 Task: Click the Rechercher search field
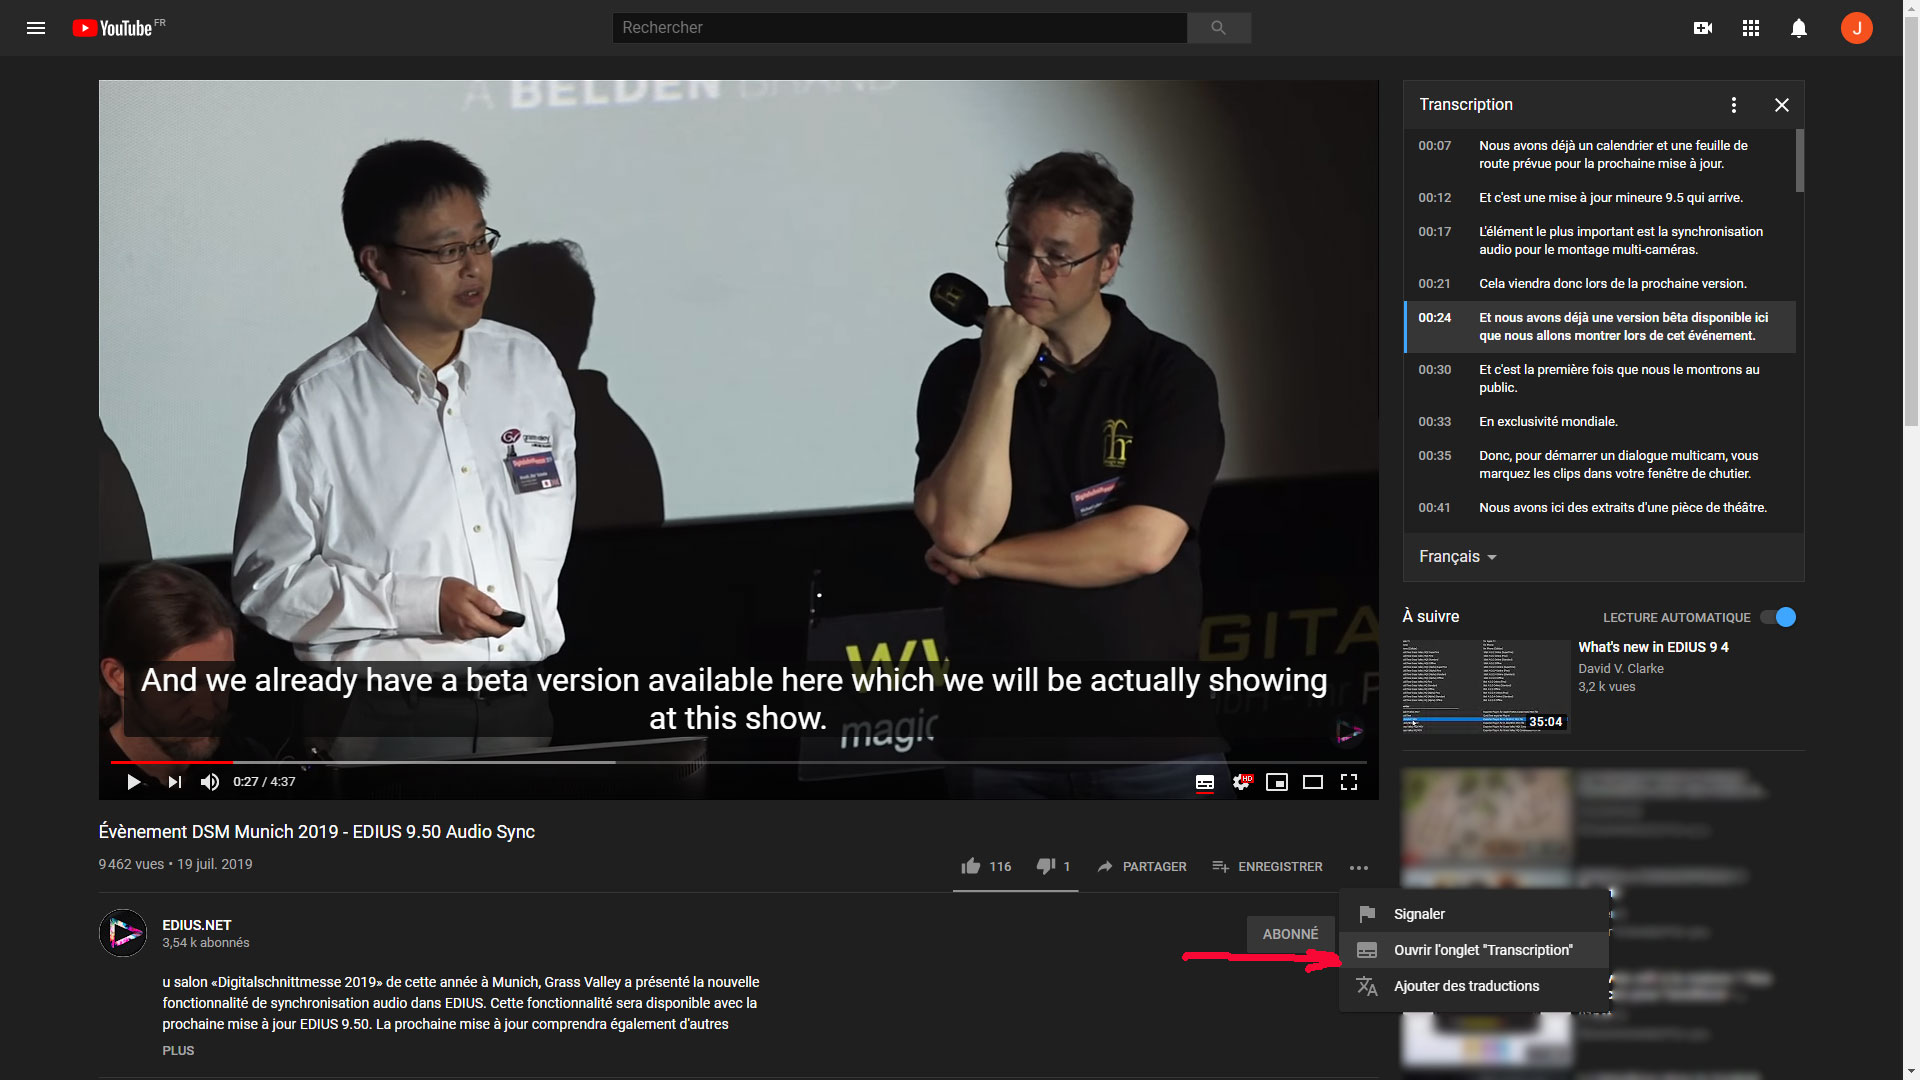pyautogui.click(x=899, y=28)
